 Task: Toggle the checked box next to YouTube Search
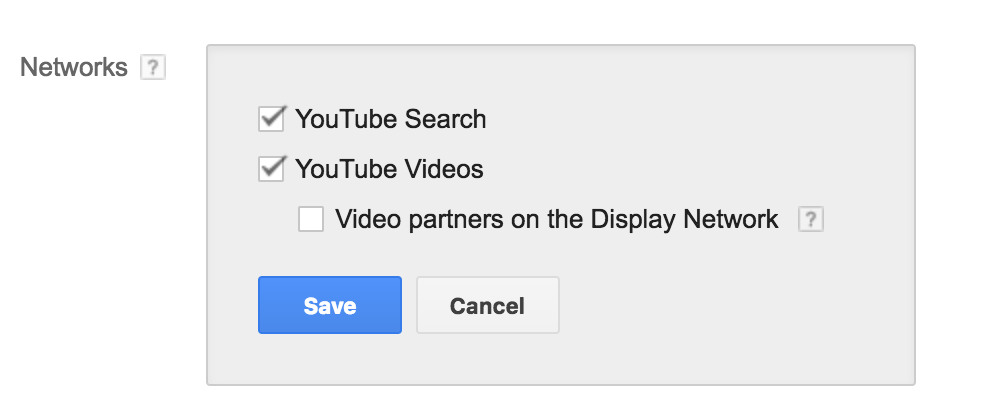(x=271, y=119)
